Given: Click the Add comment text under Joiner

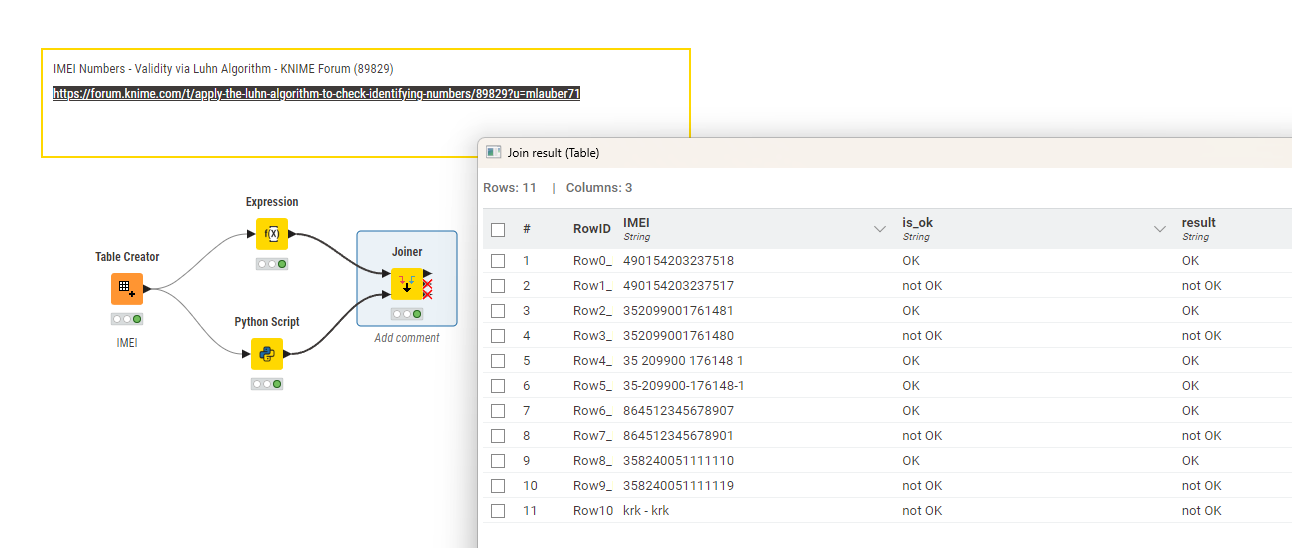Looking at the screenshot, I should tap(406, 338).
